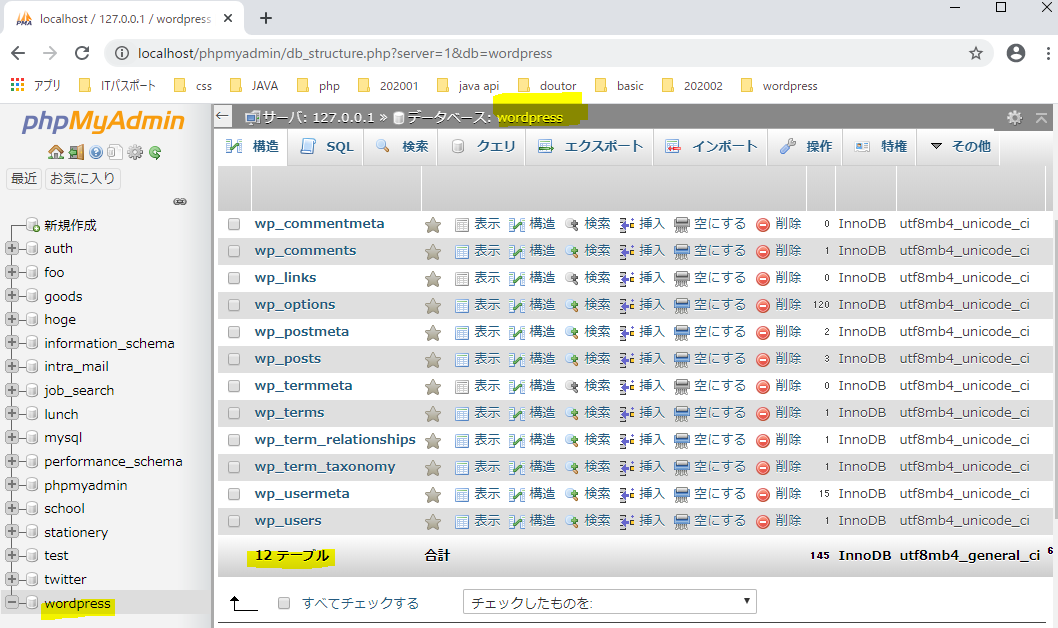1058x628 pixels.
Task: Open the navigation panel settings gear icon
Action: pos(135,152)
